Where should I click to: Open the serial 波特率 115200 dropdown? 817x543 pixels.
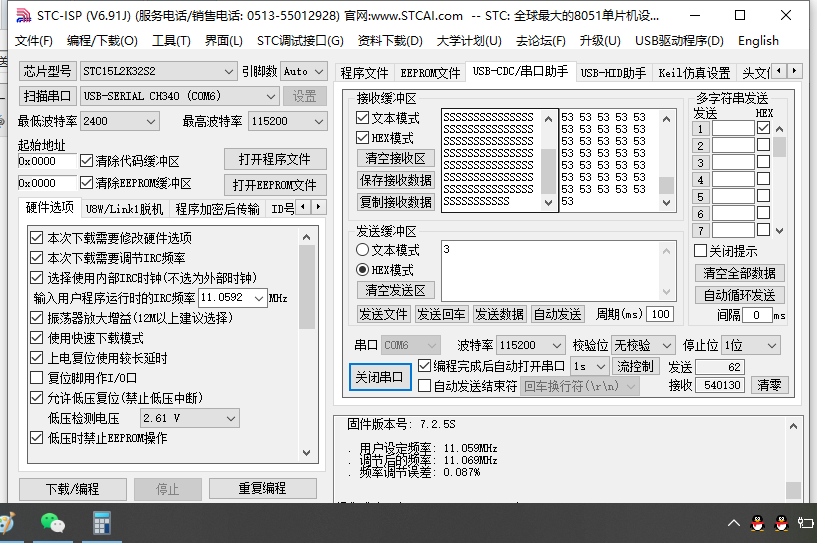530,345
